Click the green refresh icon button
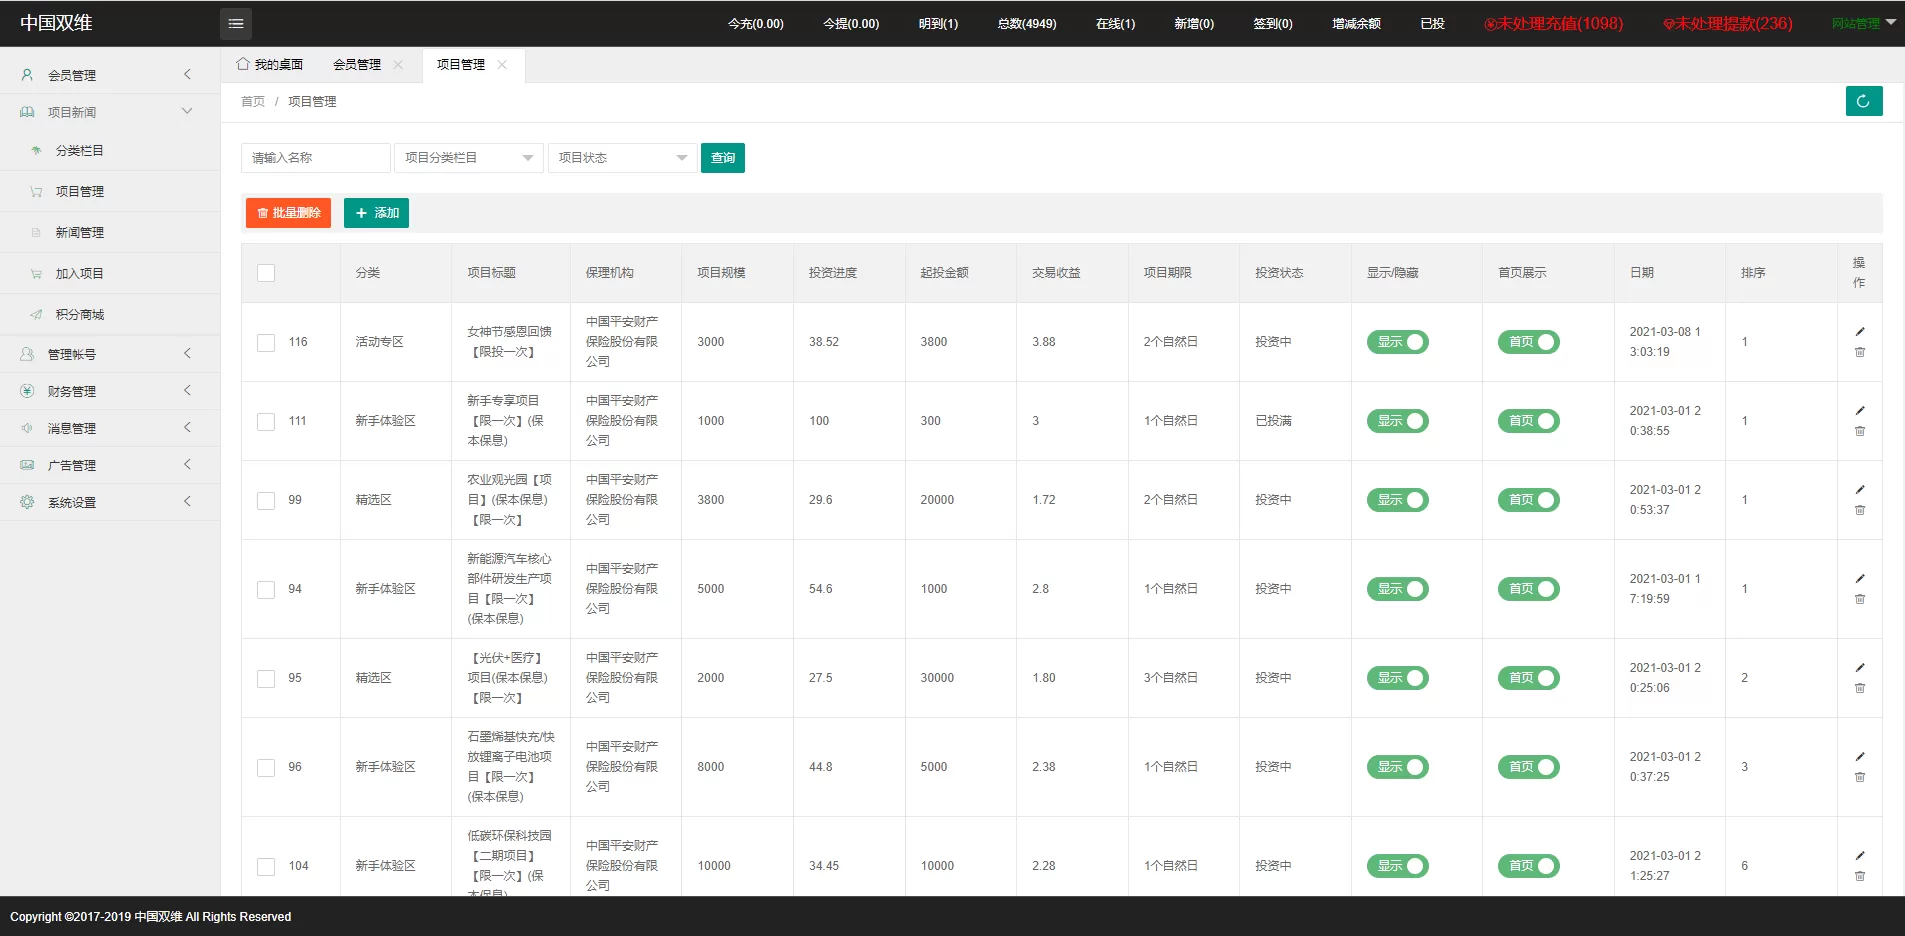 click(1863, 101)
